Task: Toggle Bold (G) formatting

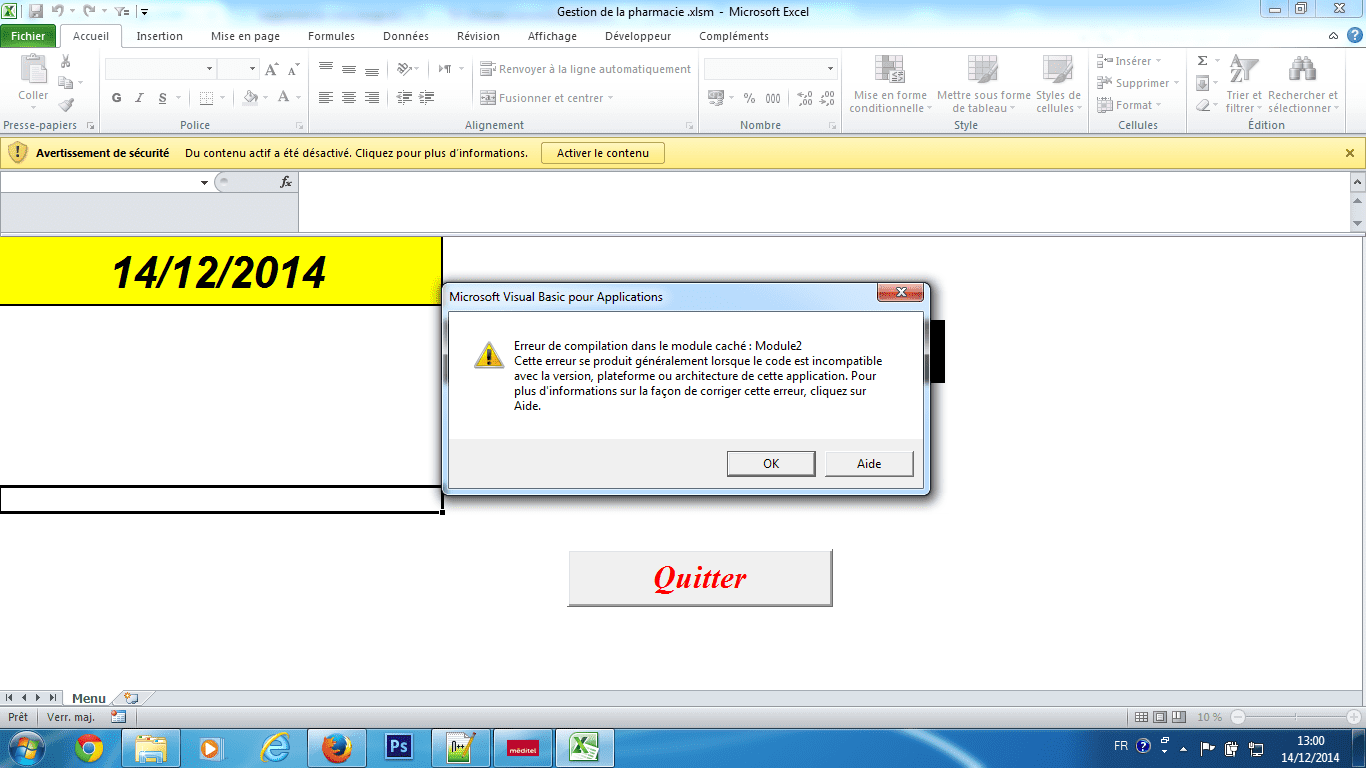Action: pyautogui.click(x=117, y=98)
